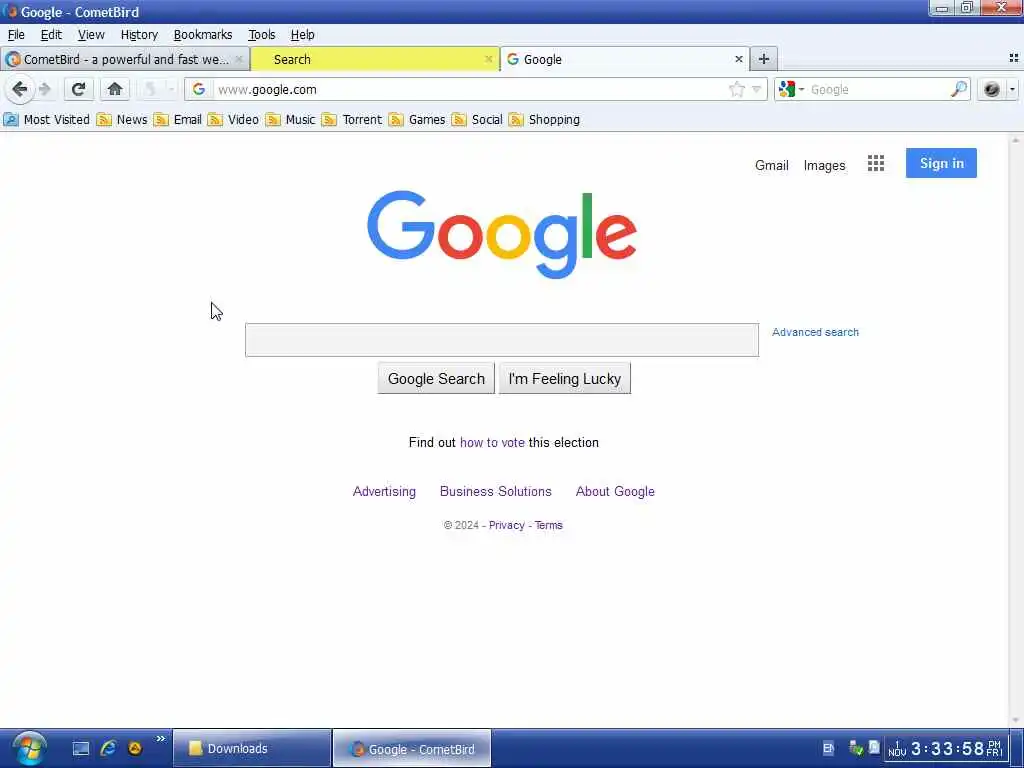Click Show Desktop icon in quick launch

(81, 748)
